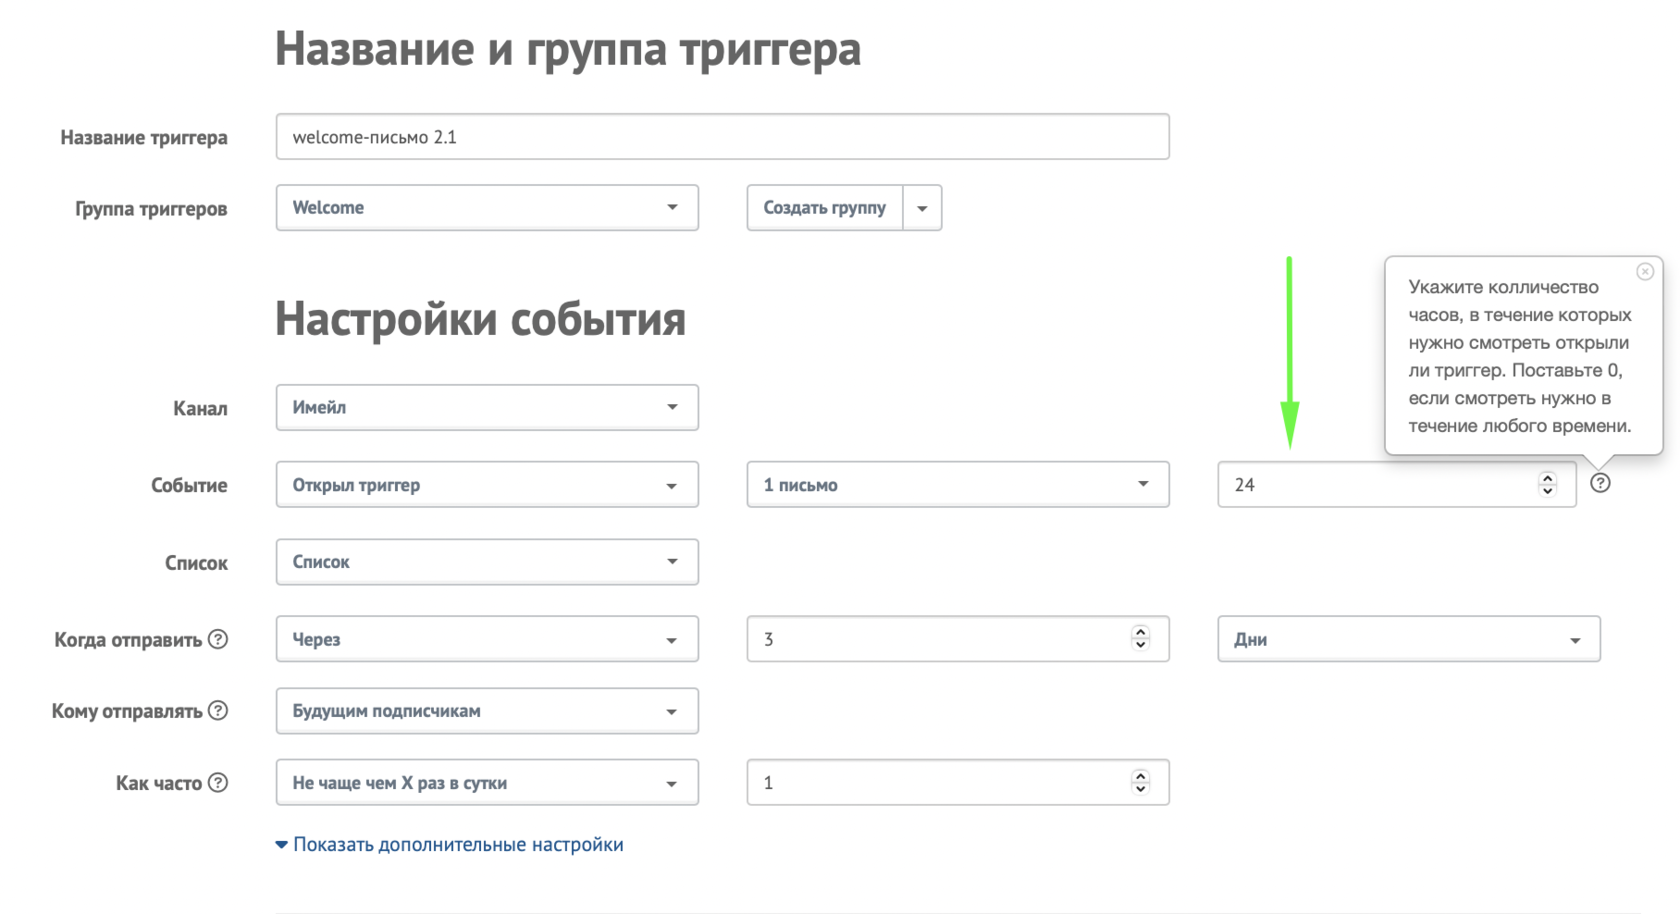Open the Будущим подписчикам dropdown

pyautogui.click(x=487, y=711)
